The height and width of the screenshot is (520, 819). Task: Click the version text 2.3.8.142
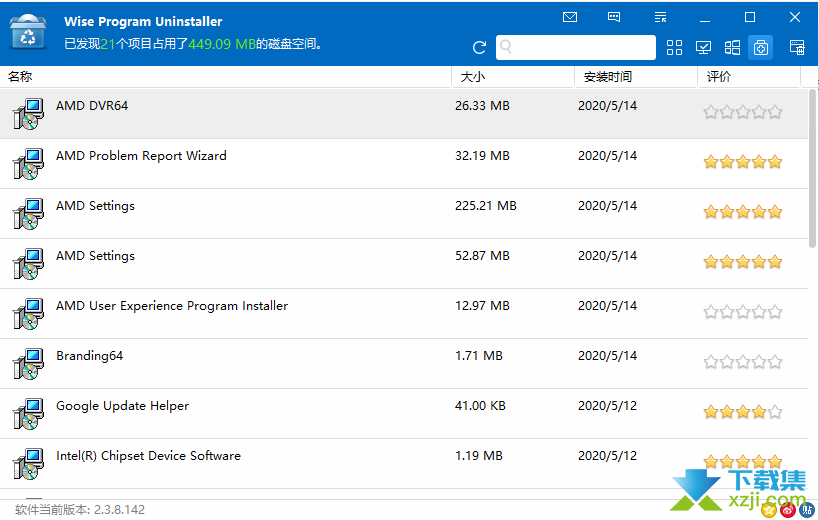pos(119,510)
